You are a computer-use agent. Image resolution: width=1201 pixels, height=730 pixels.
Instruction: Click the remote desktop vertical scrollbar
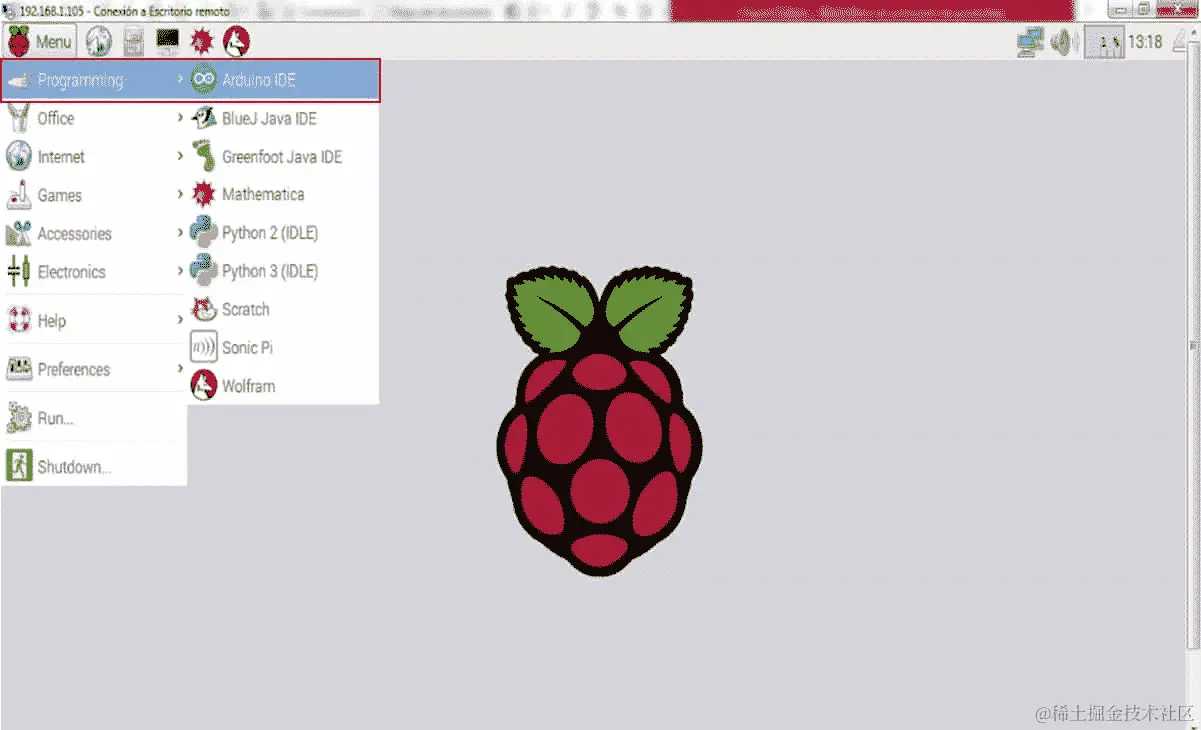1192,346
